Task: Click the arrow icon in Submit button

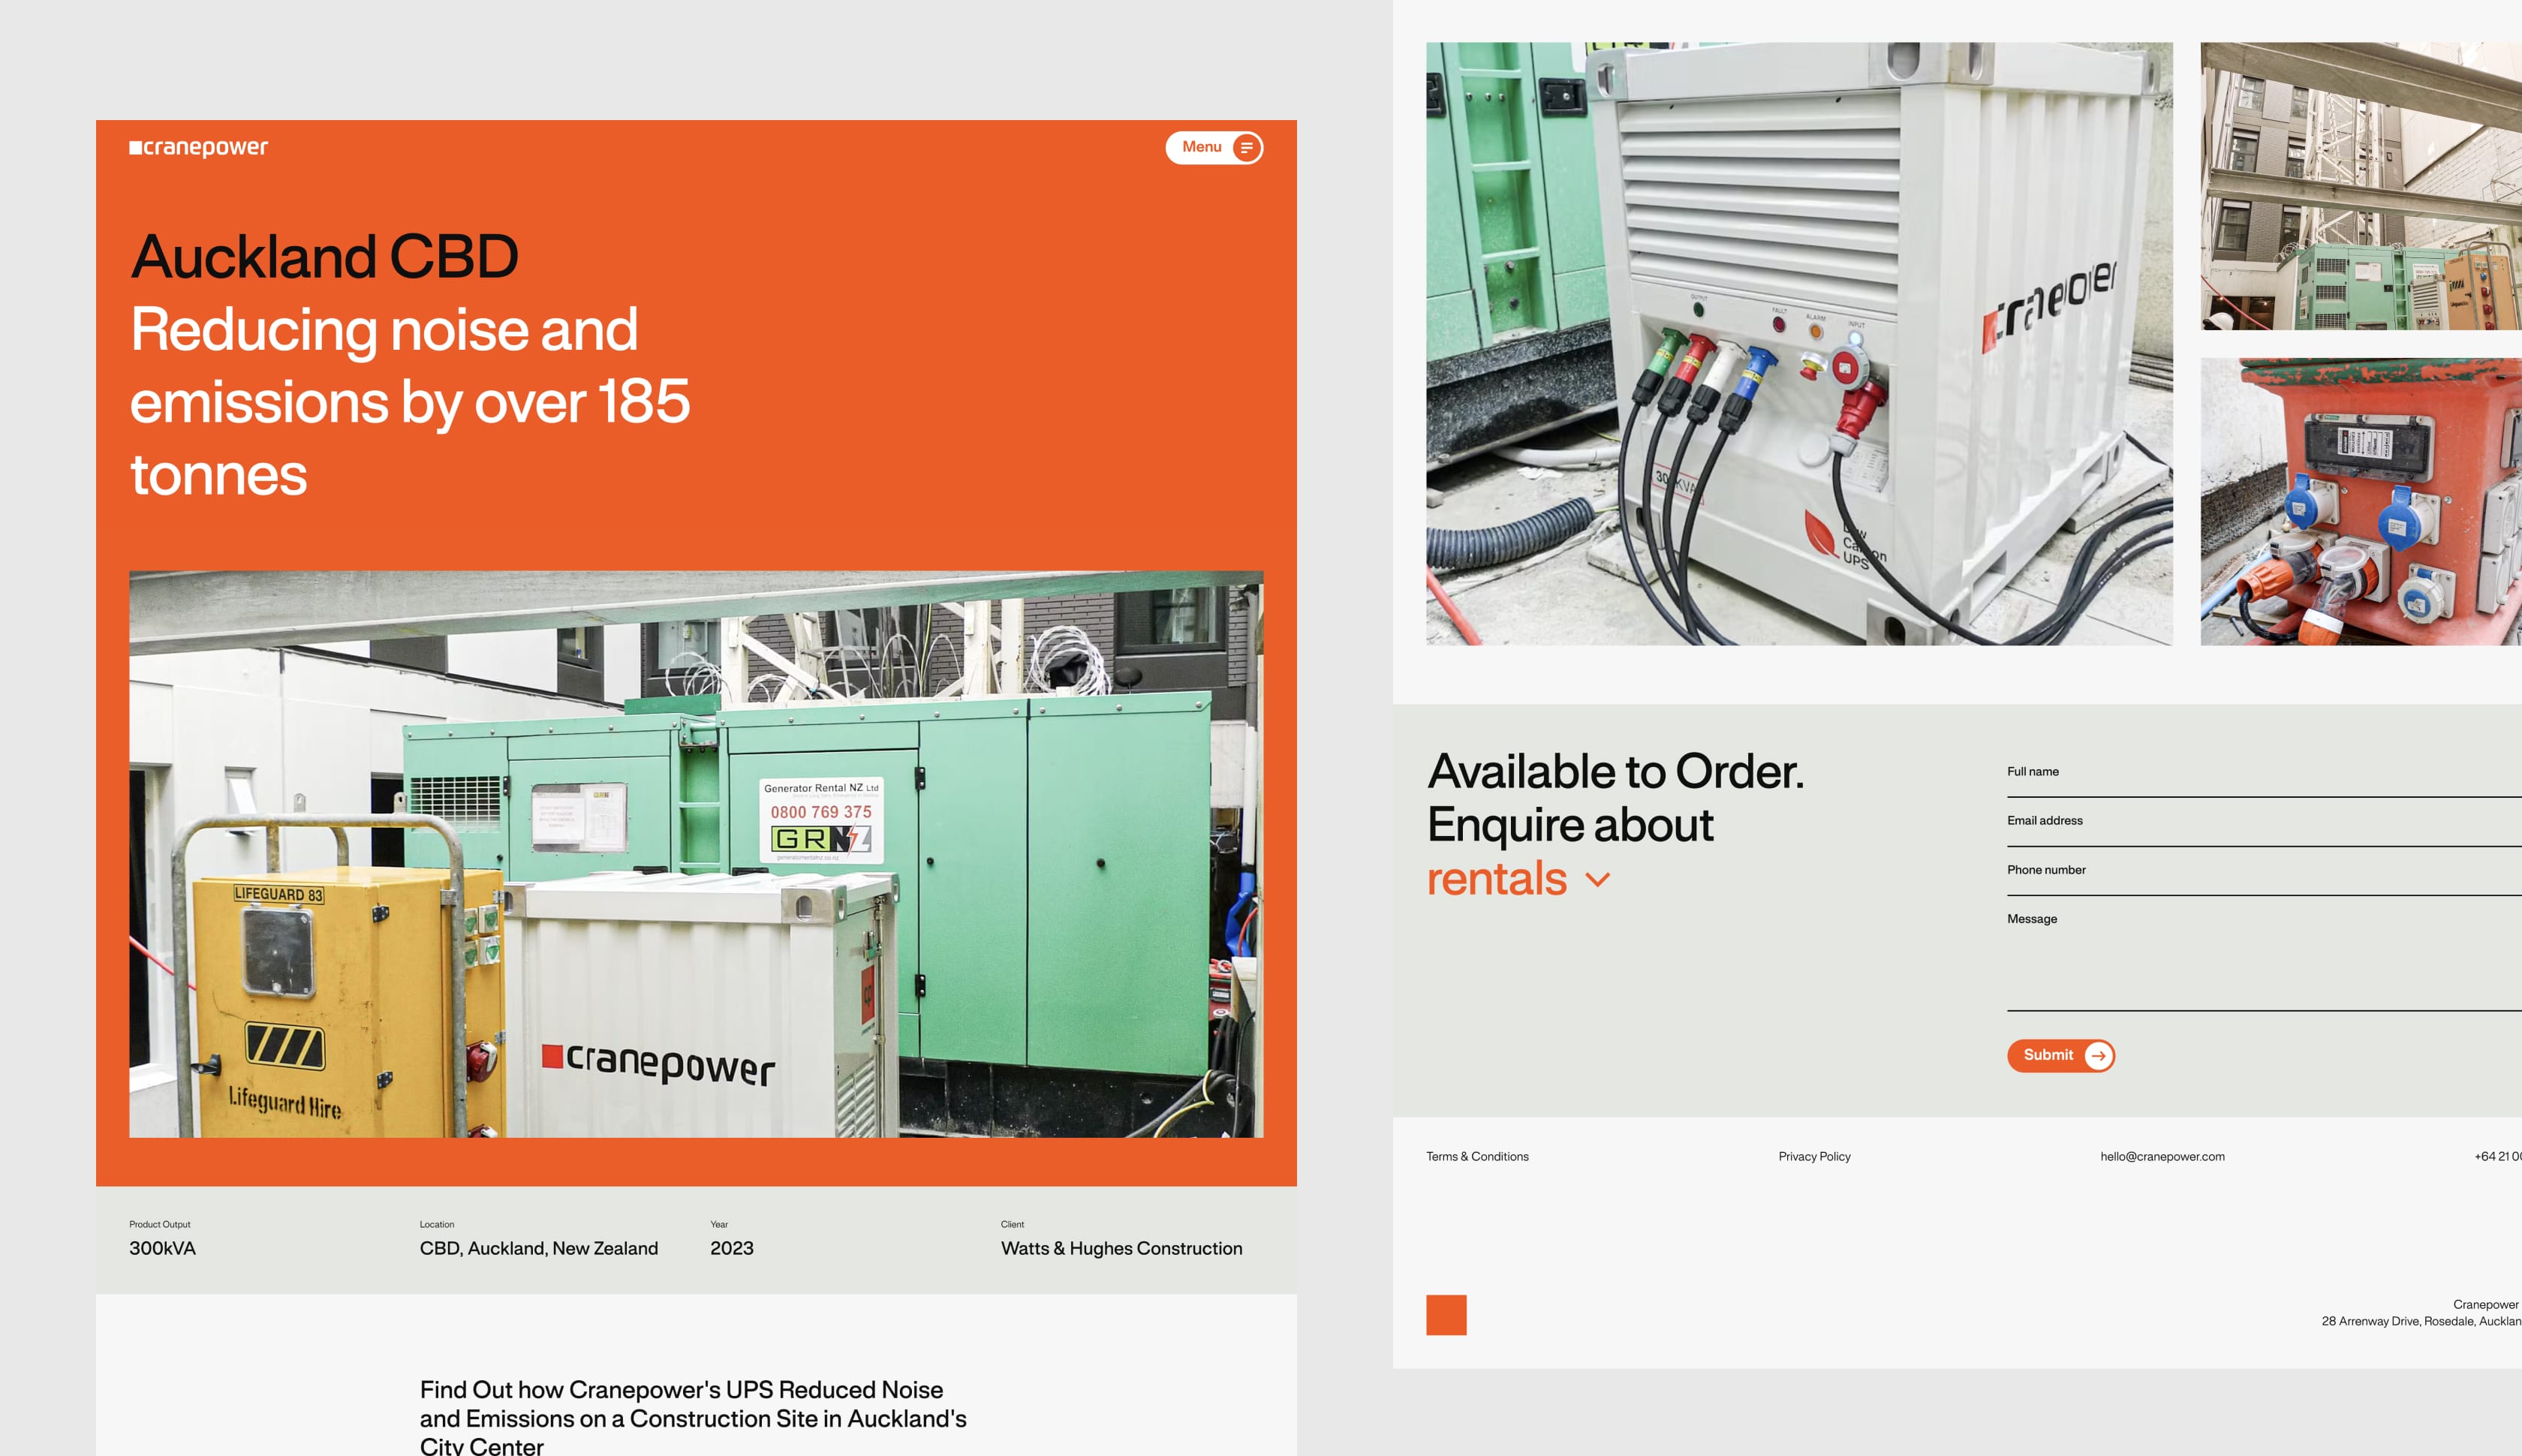Action: click(2098, 1055)
